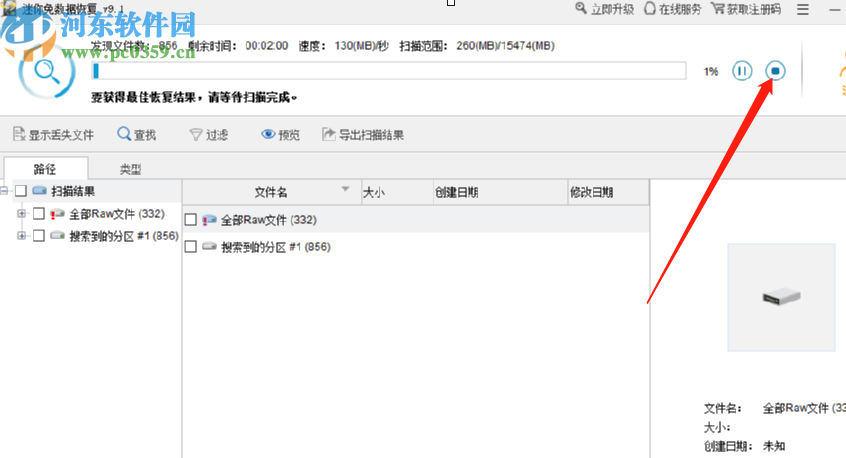
Task: Open 在线服务 online service
Action: point(673,9)
